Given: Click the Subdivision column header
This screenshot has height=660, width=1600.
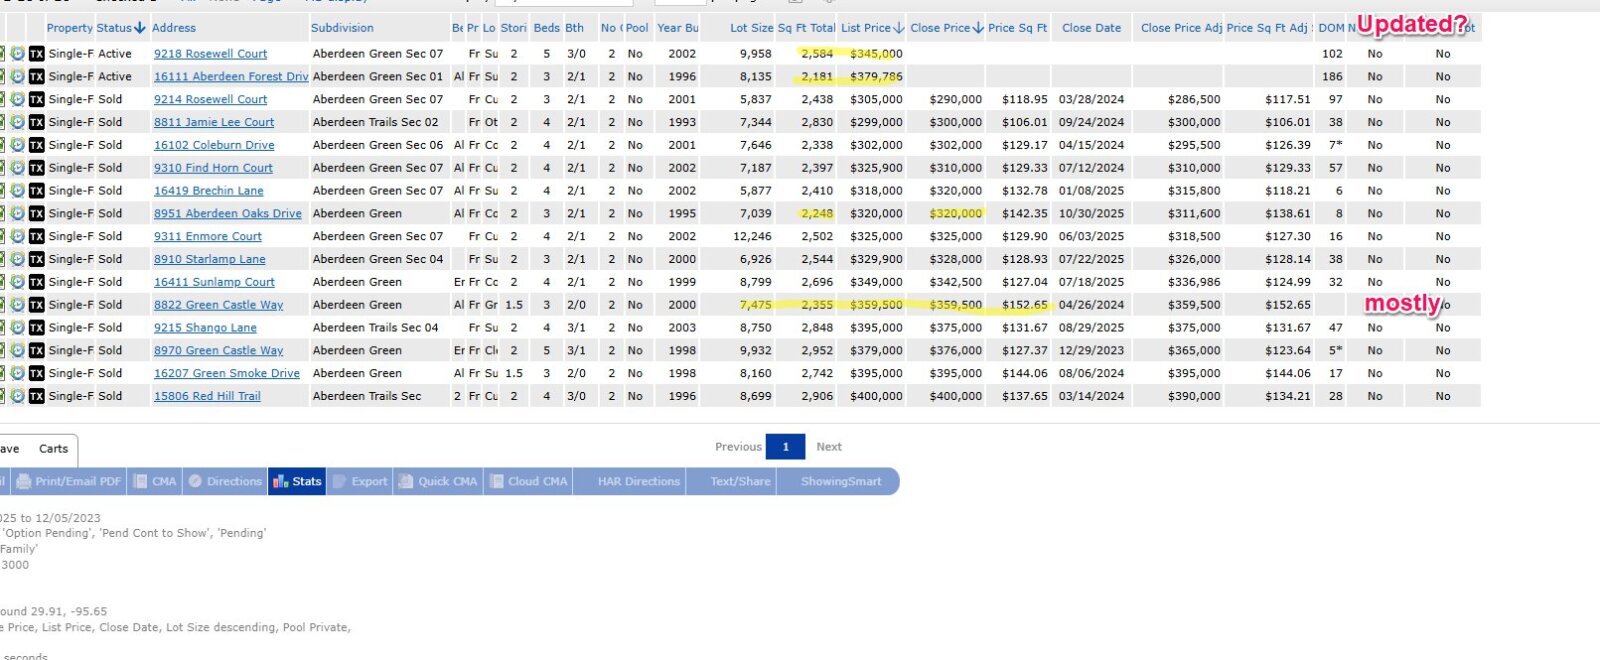Looking at the screenshot, I should coord(342,28).
